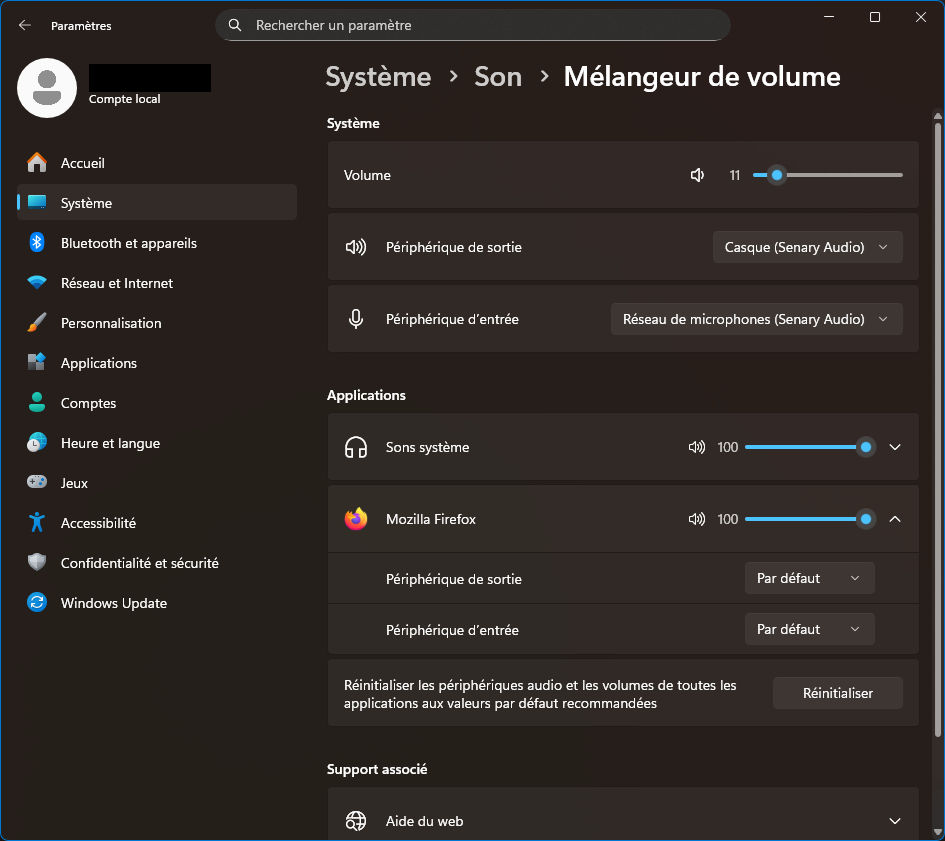This screenshot has width=945, height=841.
Task: Click the user account avatar
Action: pyautogui.click(x=47, y=88)
